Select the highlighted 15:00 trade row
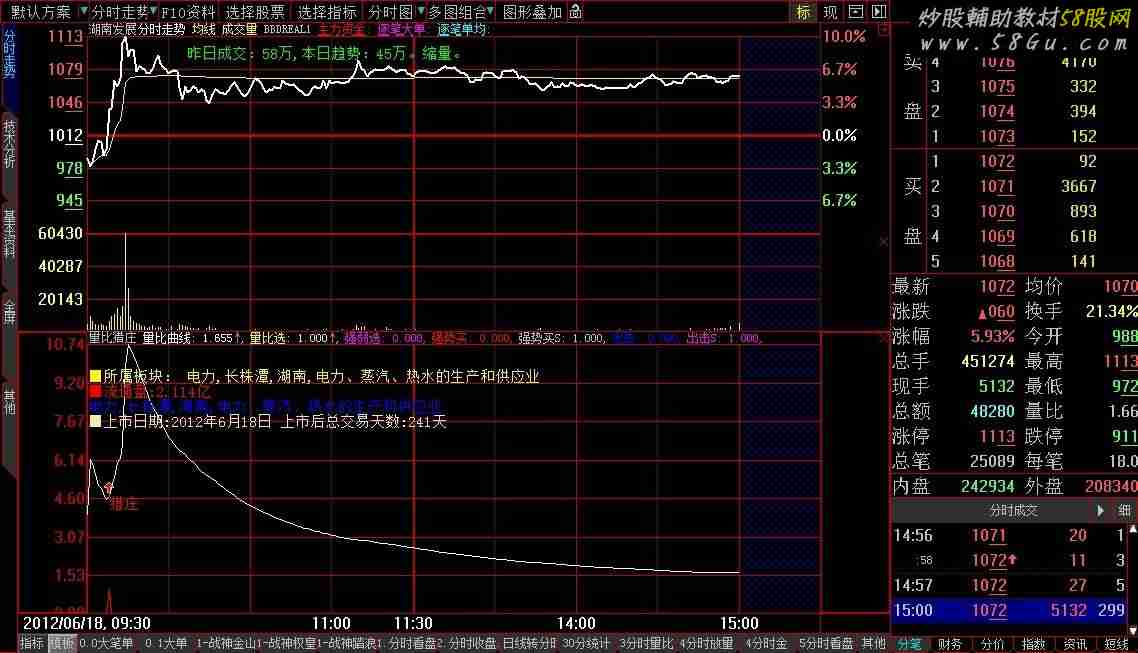The image size is (1138, 653). click(1009, 610)
